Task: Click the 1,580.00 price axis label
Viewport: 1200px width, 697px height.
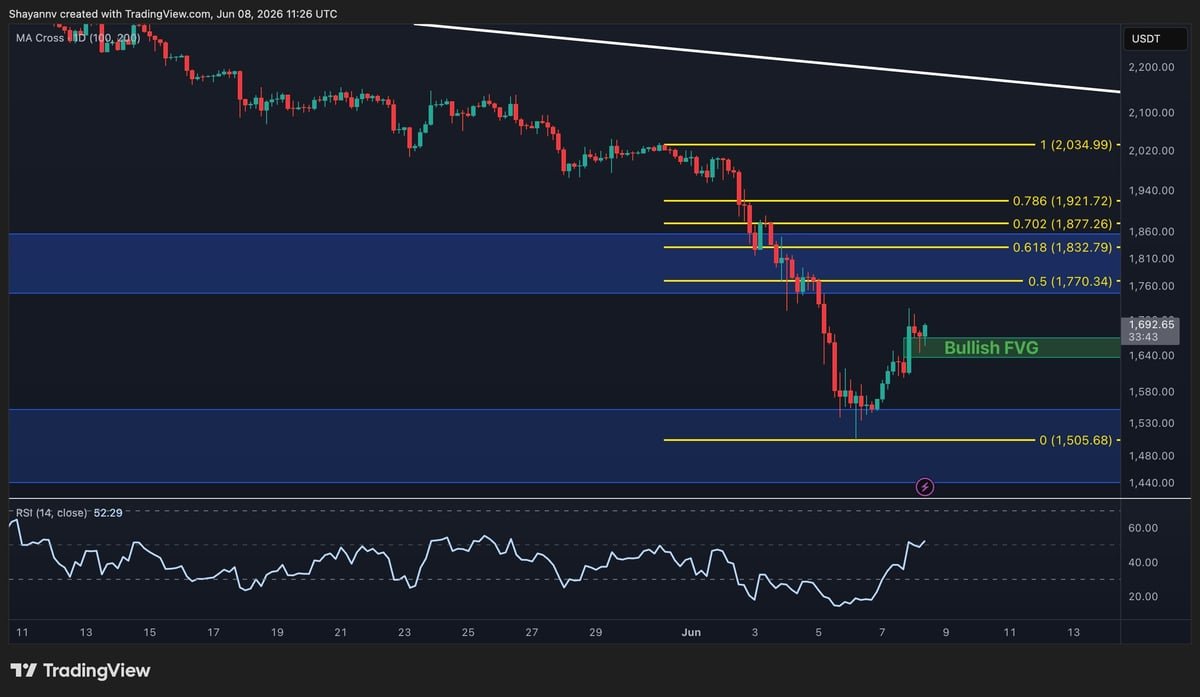Action: [1151, 391]
